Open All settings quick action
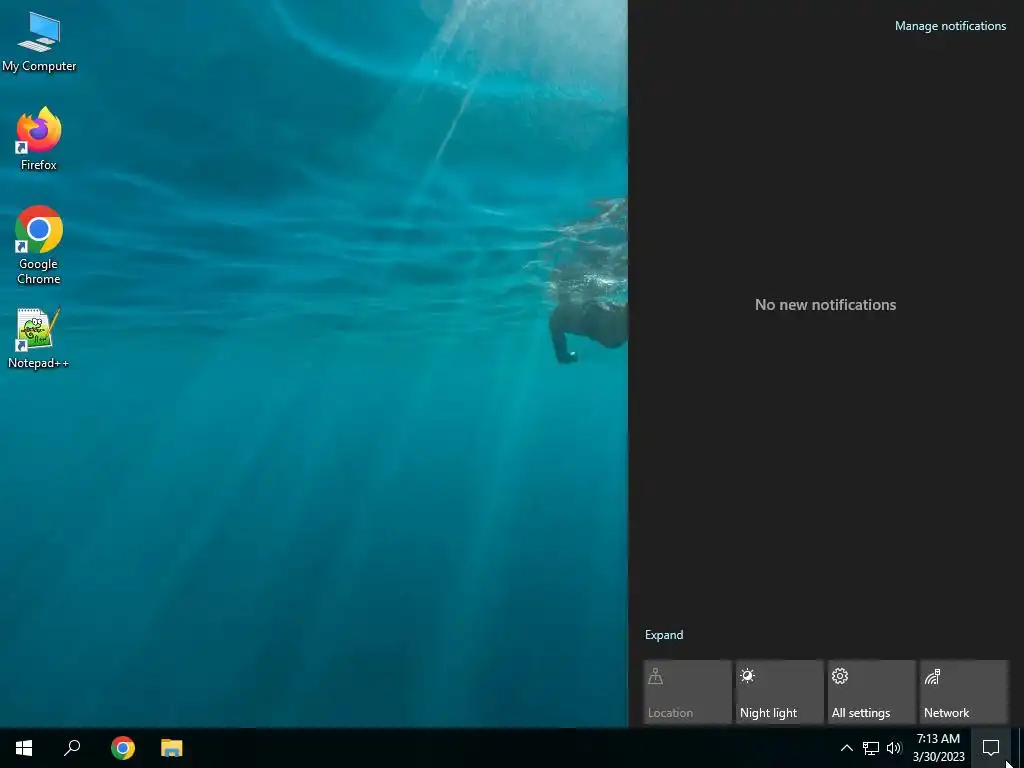Image resolution: width=1024 pixels, height=768 pixels. coord(871,692)
